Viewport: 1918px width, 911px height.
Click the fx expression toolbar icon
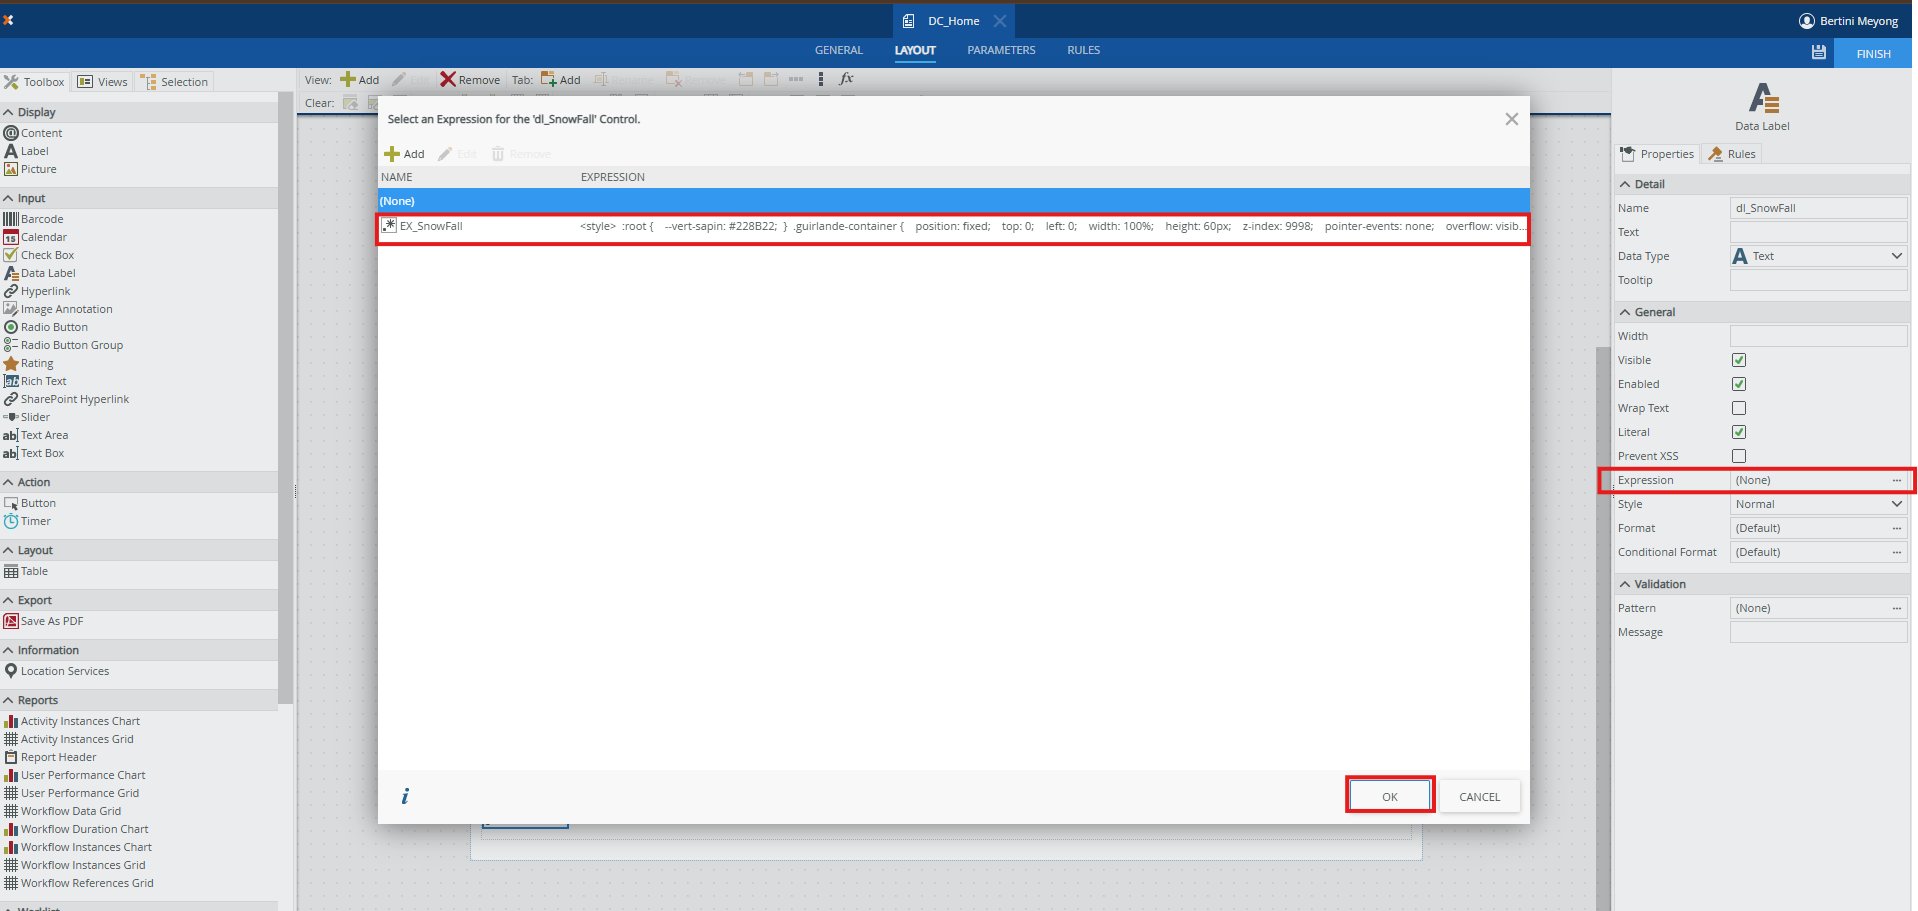tap(846, 79)
